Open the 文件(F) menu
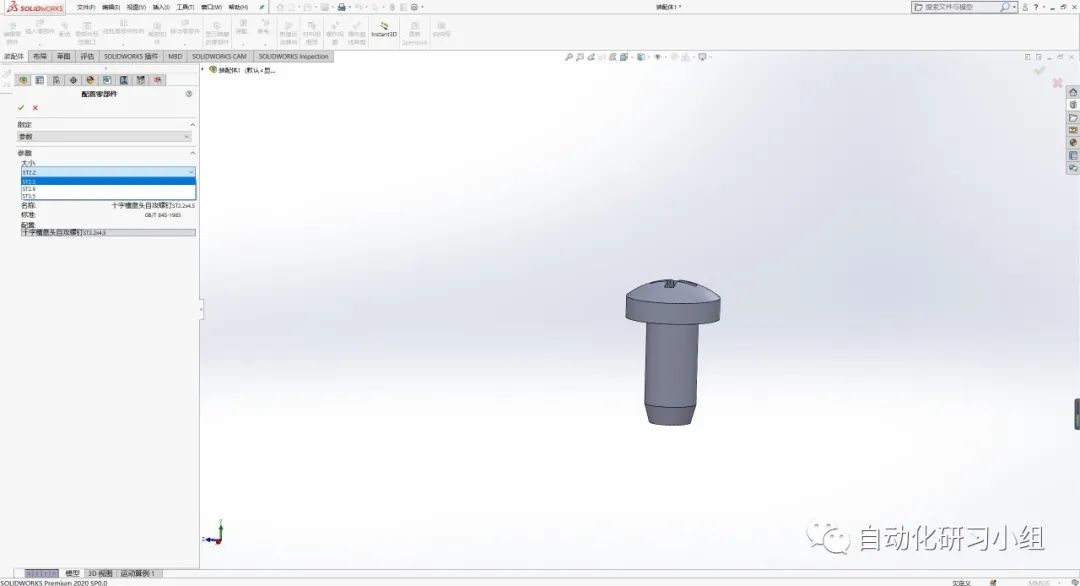The height and width of the screenshot is (586, 1080). [x=86, y=7]
